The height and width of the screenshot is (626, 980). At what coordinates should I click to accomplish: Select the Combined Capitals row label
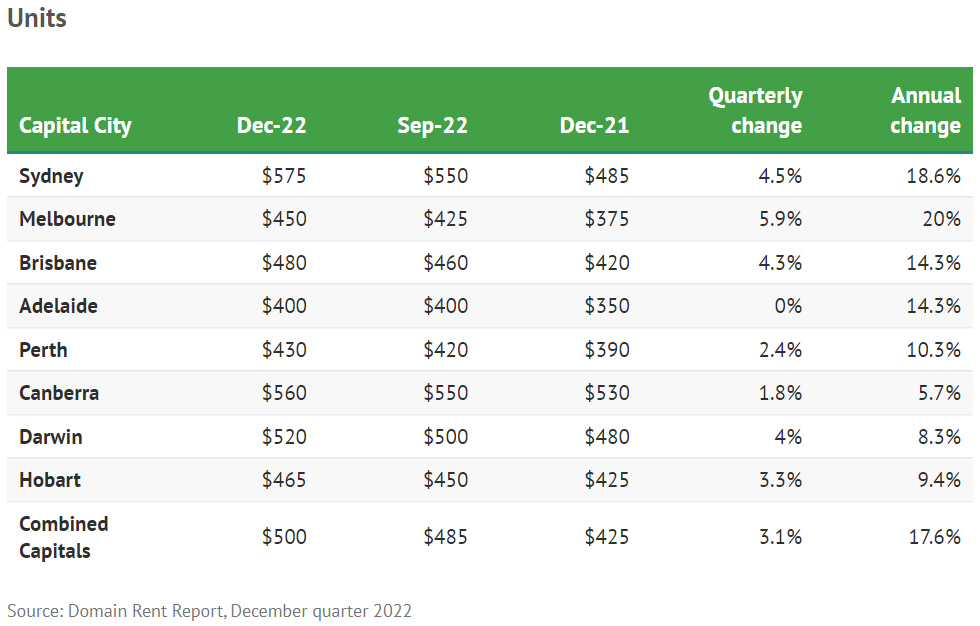click(x=63, y=537)
